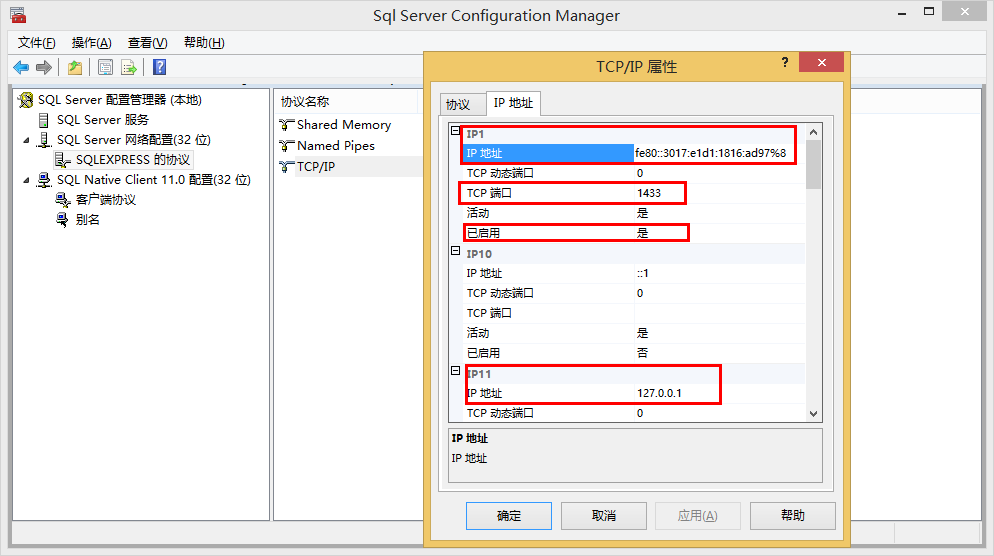Click the Up one level folder icon

(75, 67)
